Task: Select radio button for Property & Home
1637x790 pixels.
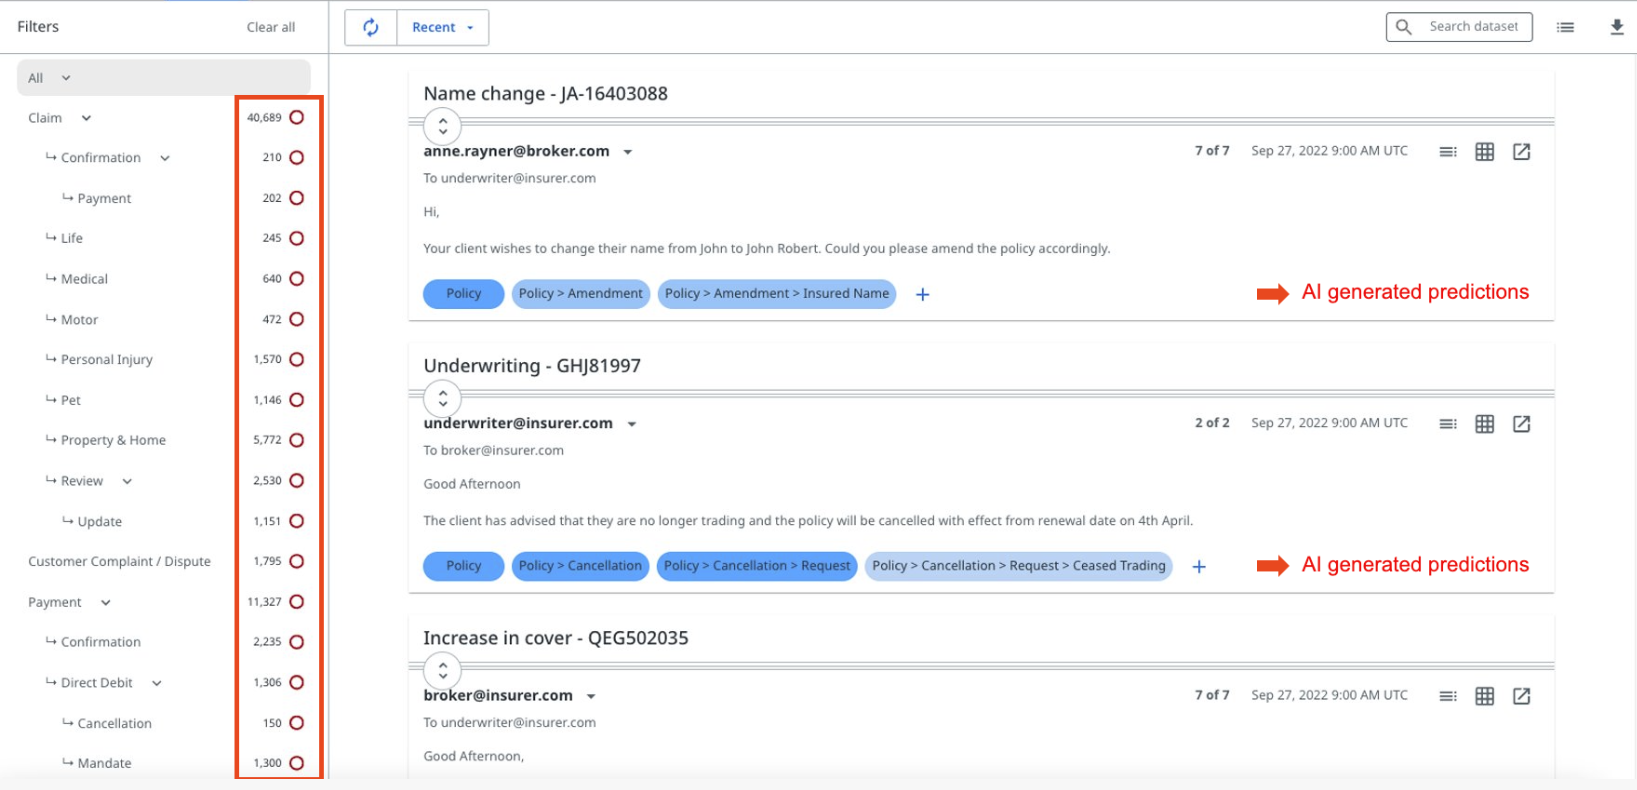Action: click(297, 440)
